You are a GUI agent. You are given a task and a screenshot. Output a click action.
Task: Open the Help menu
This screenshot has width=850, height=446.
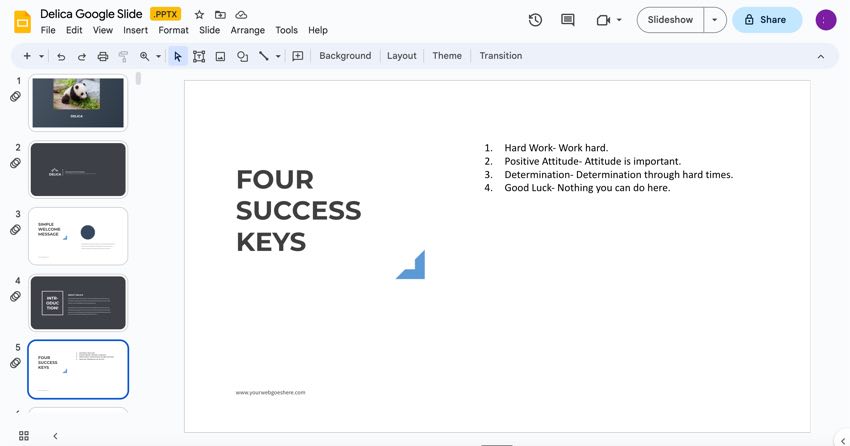click(318, 30)
